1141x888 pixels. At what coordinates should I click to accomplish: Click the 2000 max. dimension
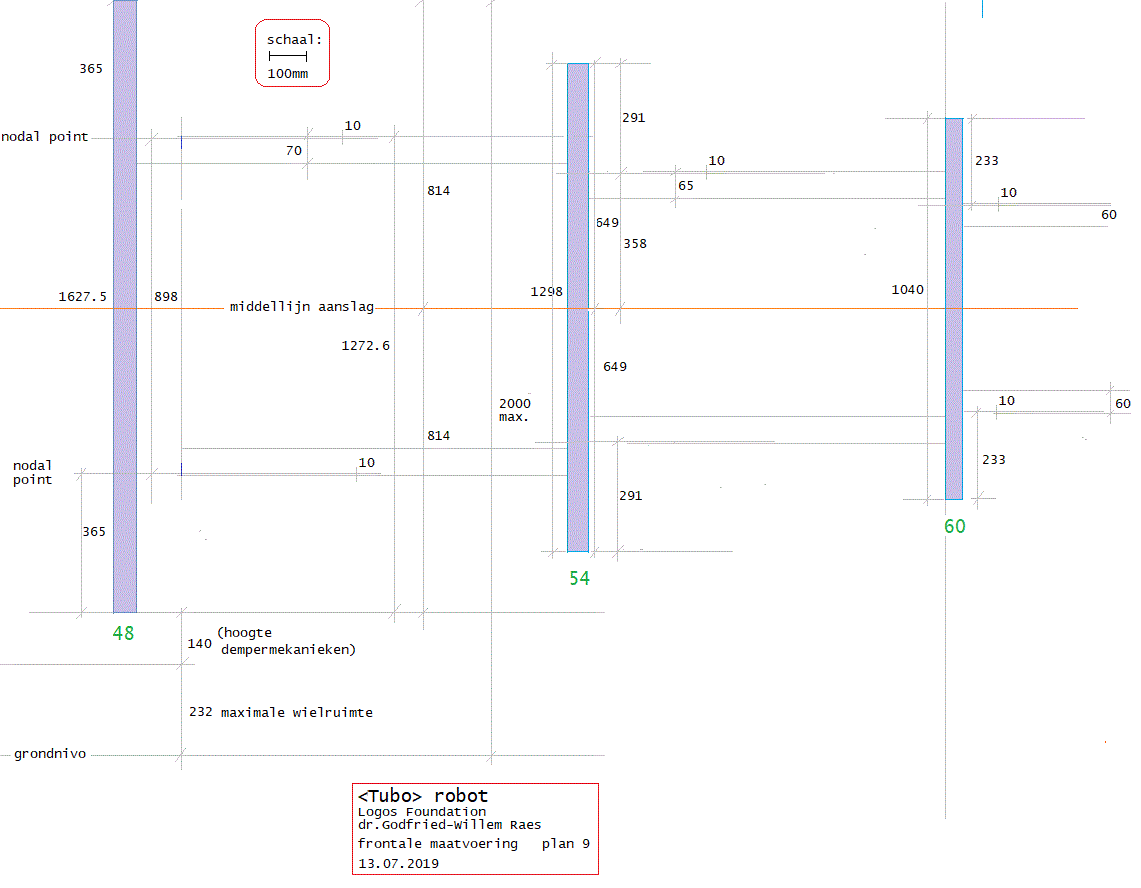515,410
